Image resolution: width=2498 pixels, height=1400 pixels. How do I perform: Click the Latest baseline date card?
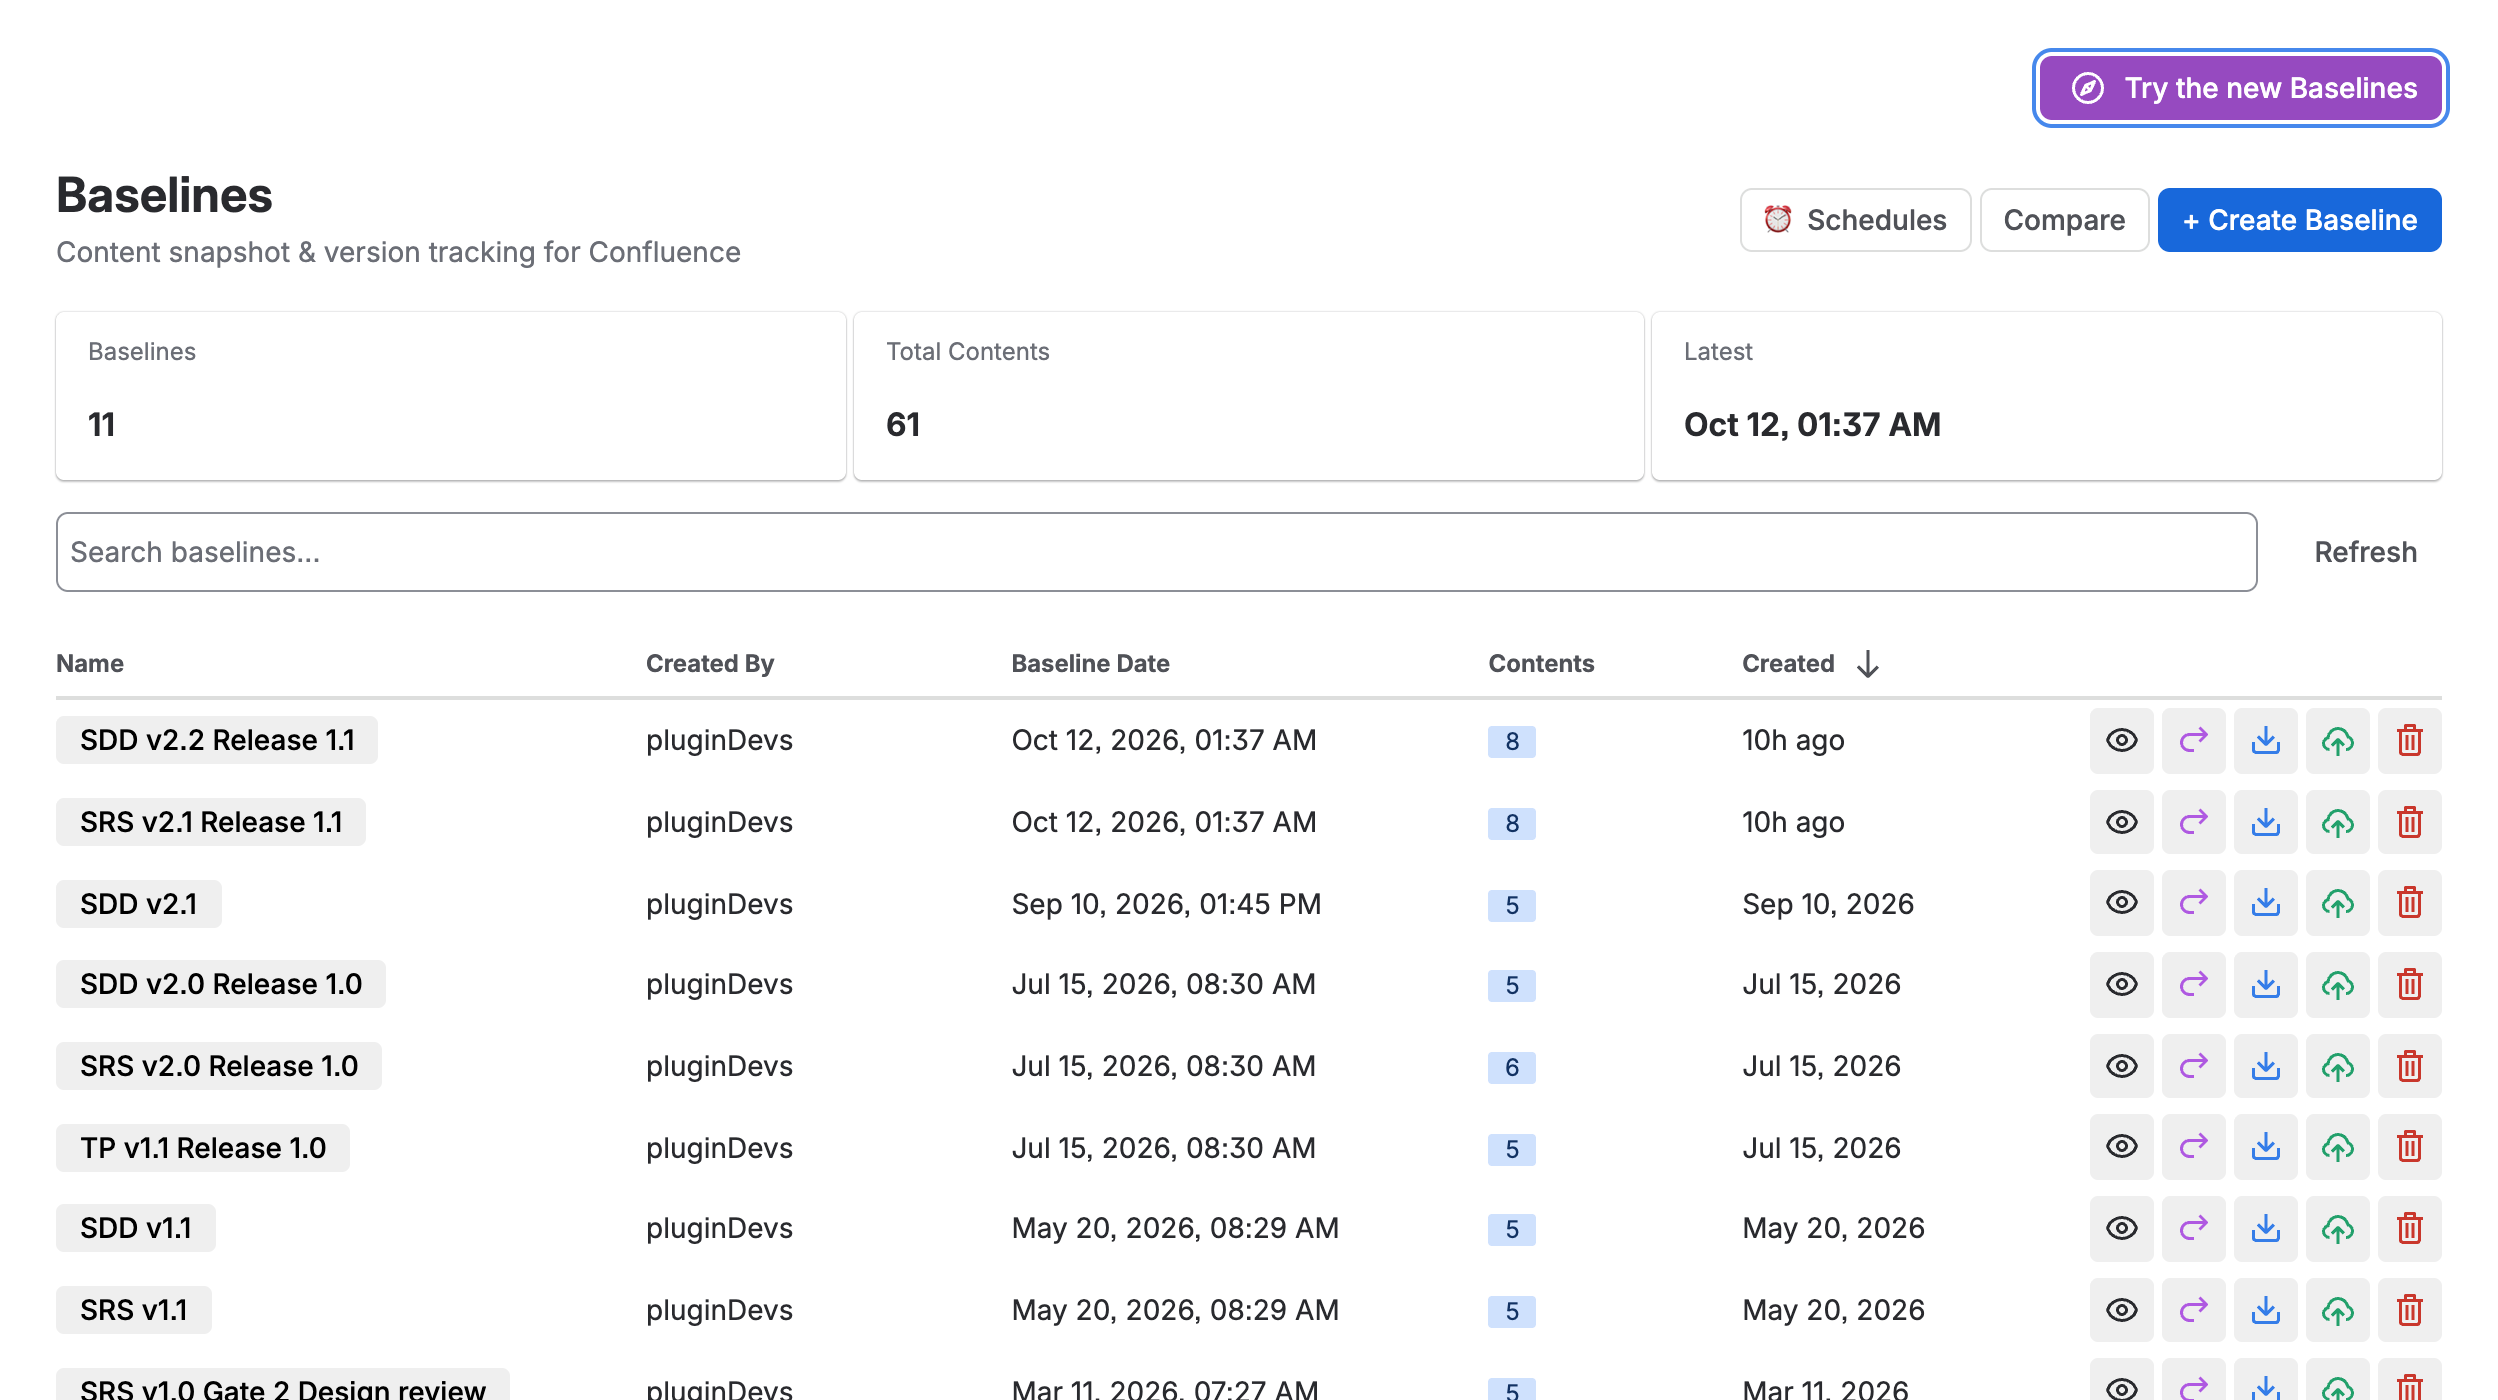pyautogui.click(x=2046, y=396)
